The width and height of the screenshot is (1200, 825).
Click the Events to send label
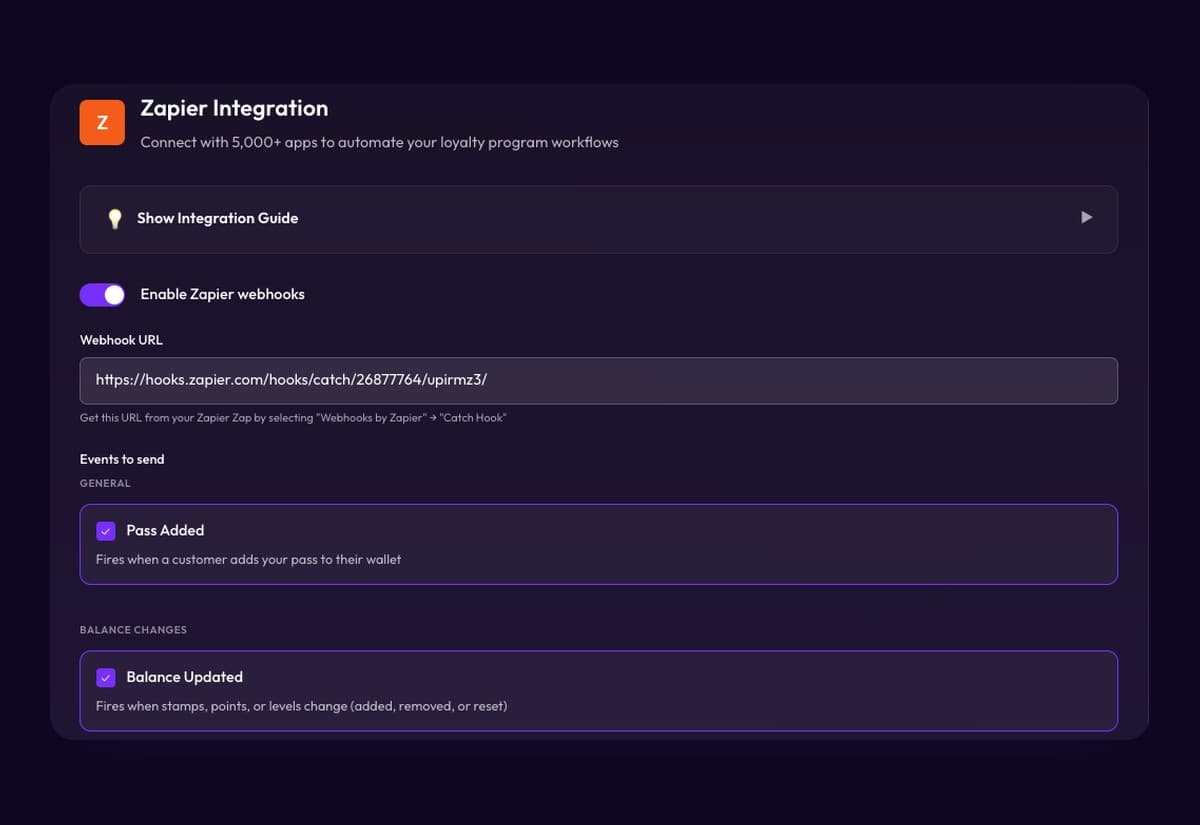[122, 459]
